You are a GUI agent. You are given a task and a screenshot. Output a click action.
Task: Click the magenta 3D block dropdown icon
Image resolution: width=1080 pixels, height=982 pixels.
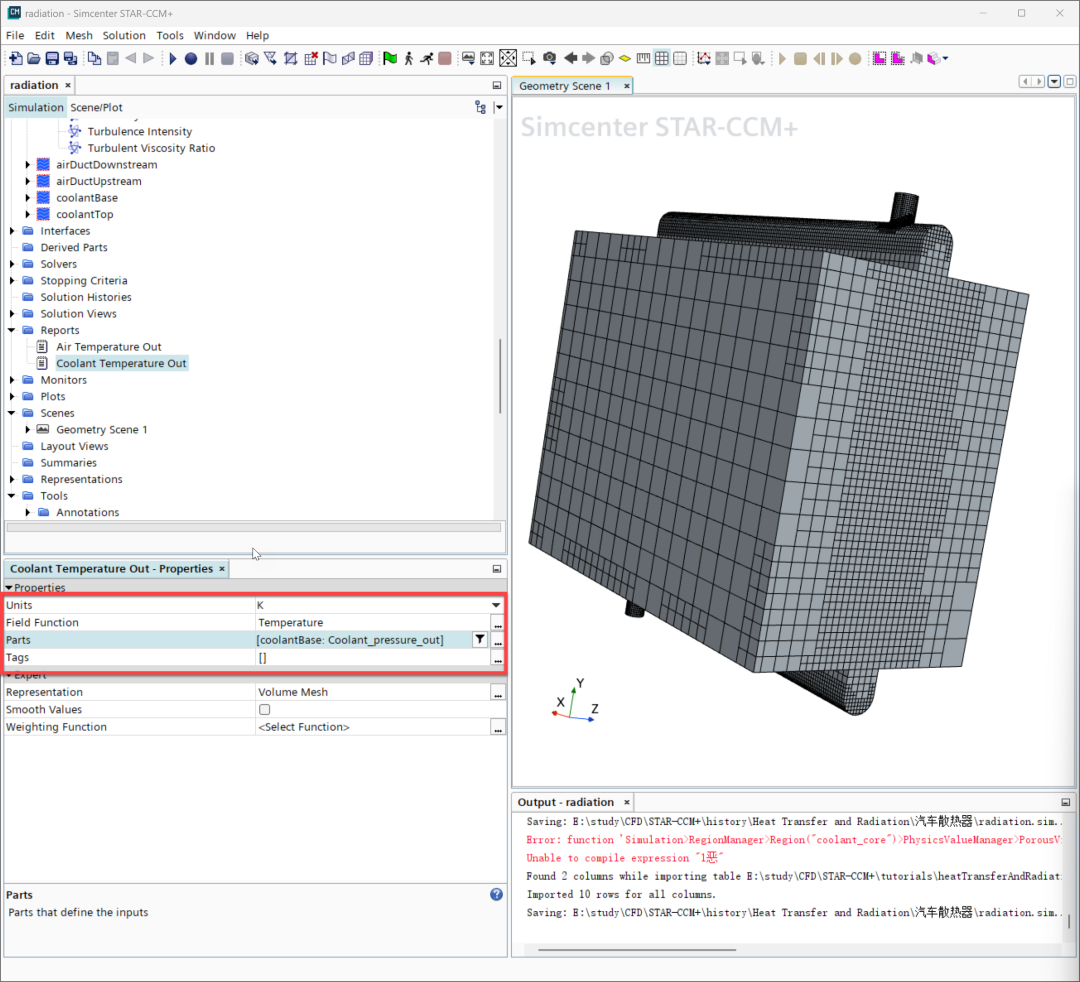[x=937, y=59]
